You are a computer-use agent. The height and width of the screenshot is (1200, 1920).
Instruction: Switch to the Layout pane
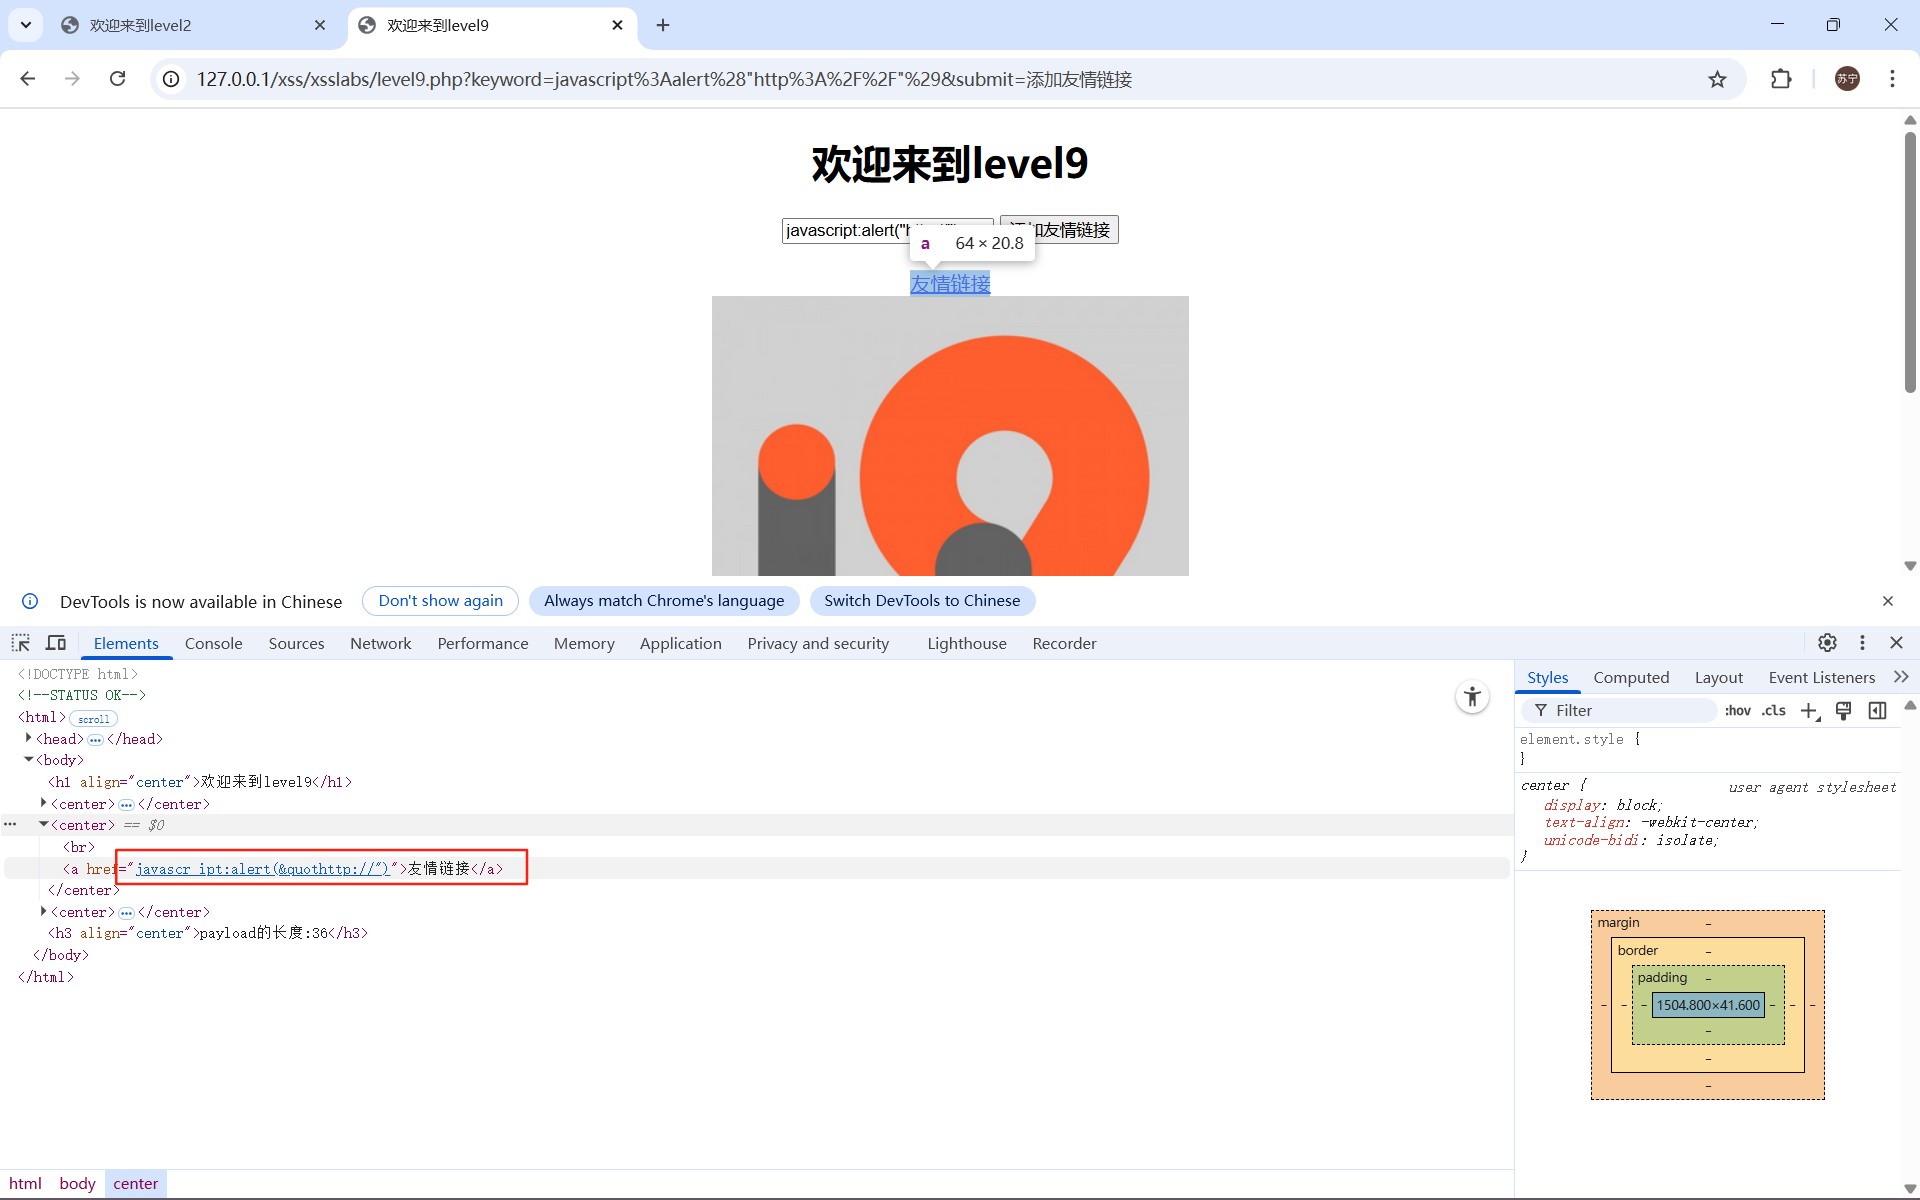click(1718, 677)
